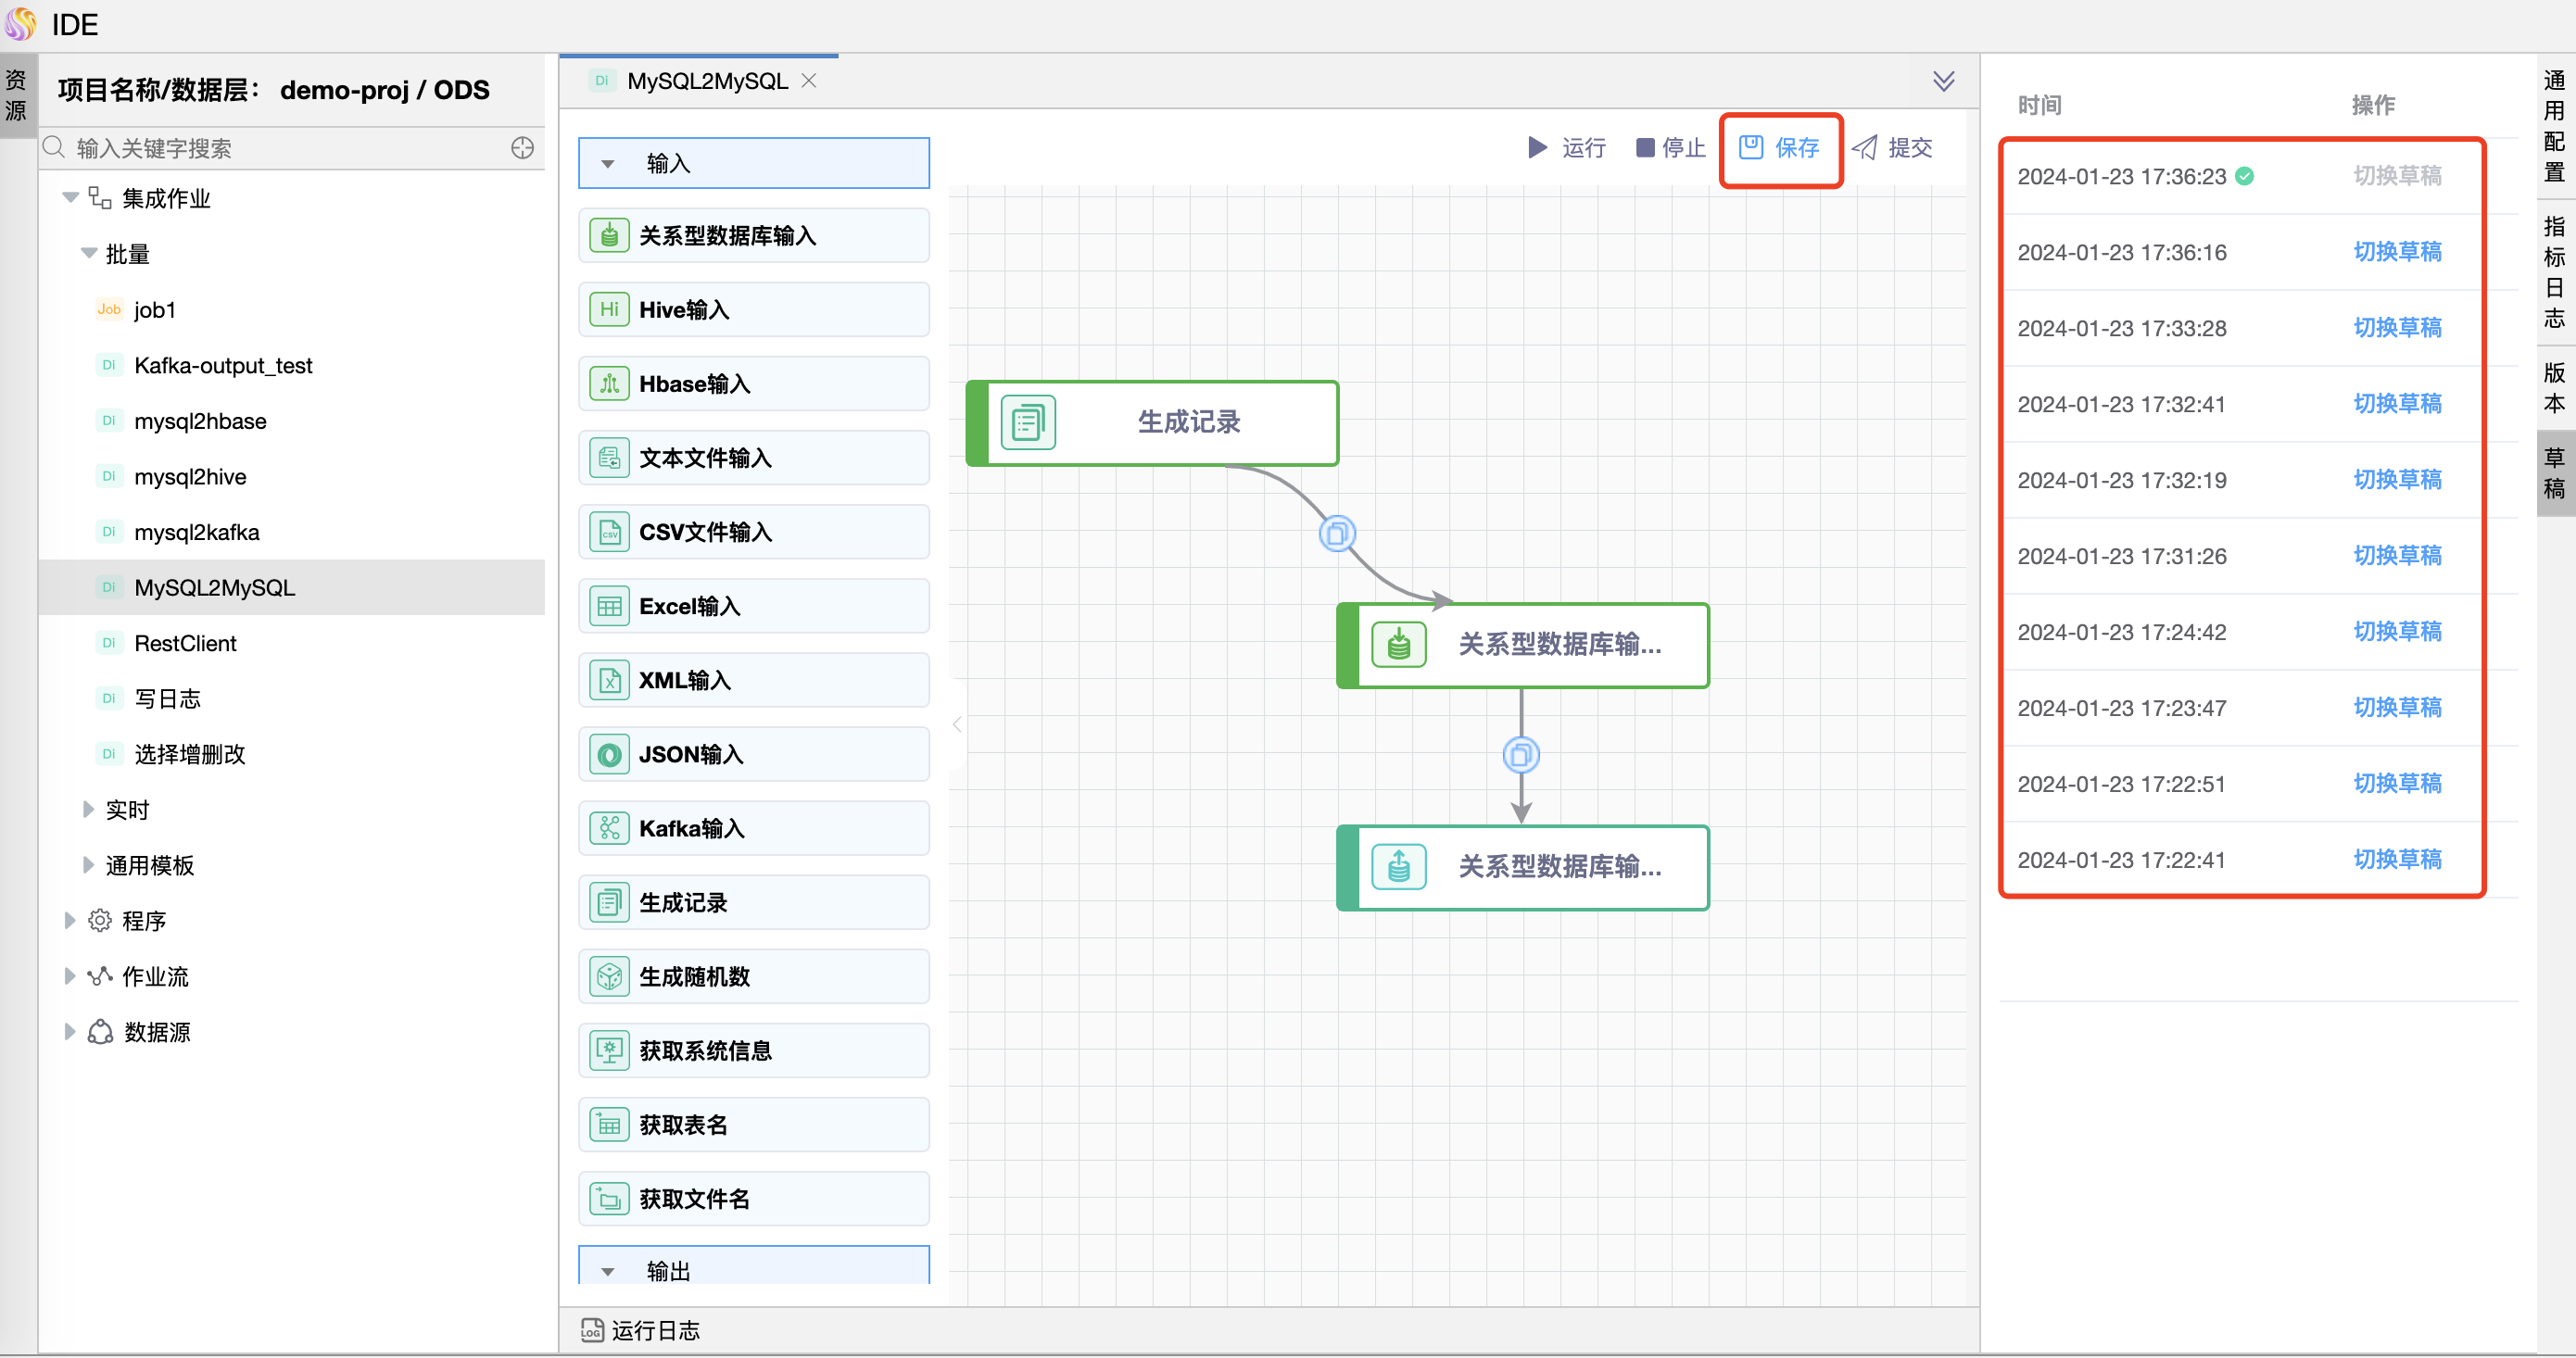Select mysql2hbase job in tree
This screenshot has height=1358, width=2576.
(x=197, y=421)
